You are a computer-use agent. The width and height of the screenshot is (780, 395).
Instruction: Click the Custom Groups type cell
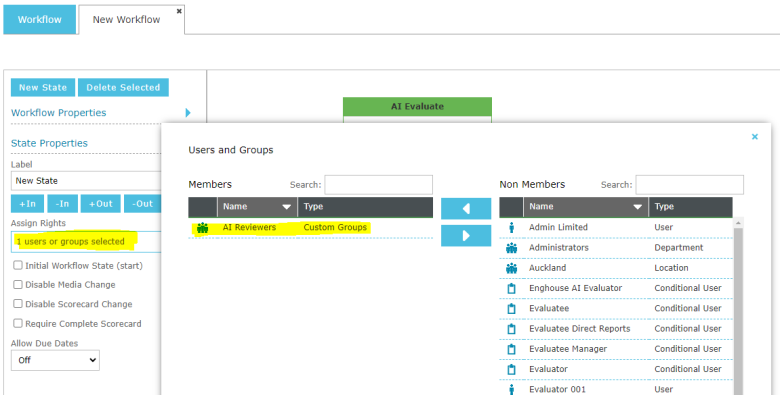(x=335, y=227)
